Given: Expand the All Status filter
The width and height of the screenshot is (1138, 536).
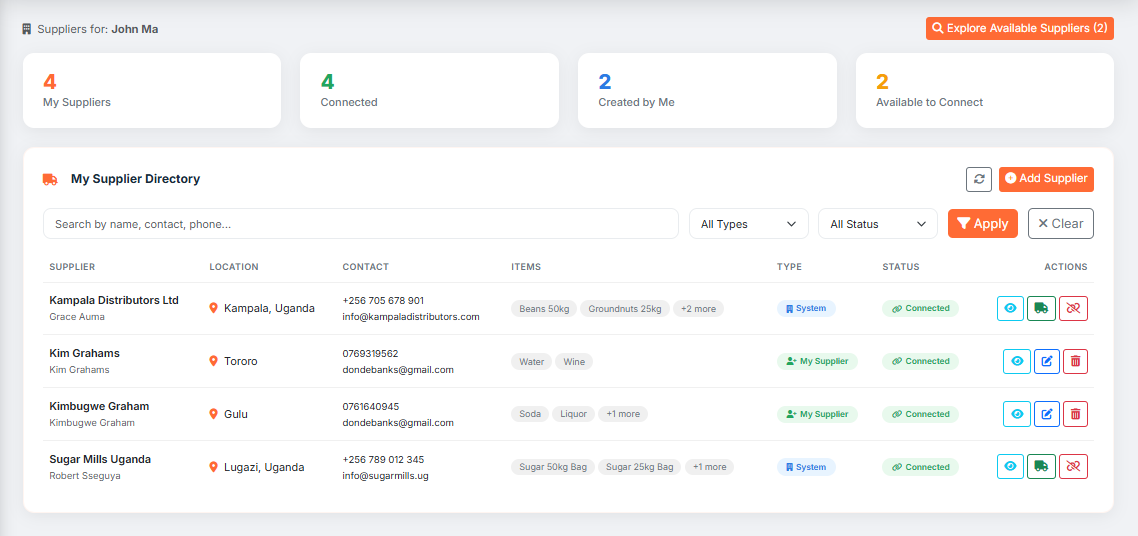Looking at the screenshot, I should click(x=877, y=224).
